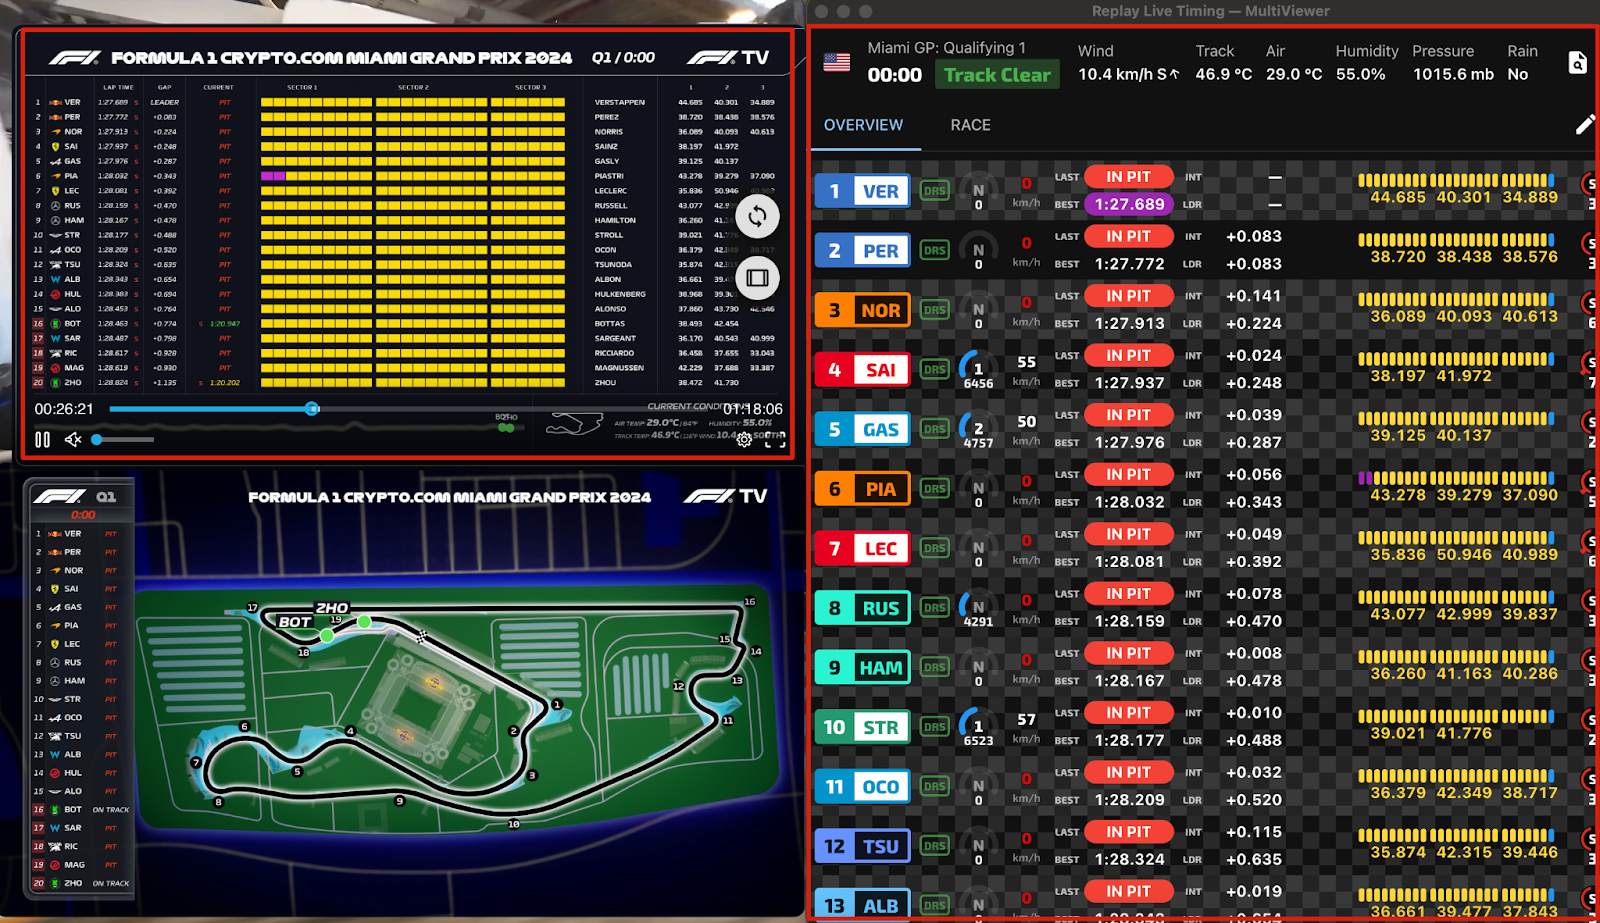Image resolution: width=1600 pixels, height=923 pixels.
Task: Click the circular sync arrows button
Action: point(757,216)
